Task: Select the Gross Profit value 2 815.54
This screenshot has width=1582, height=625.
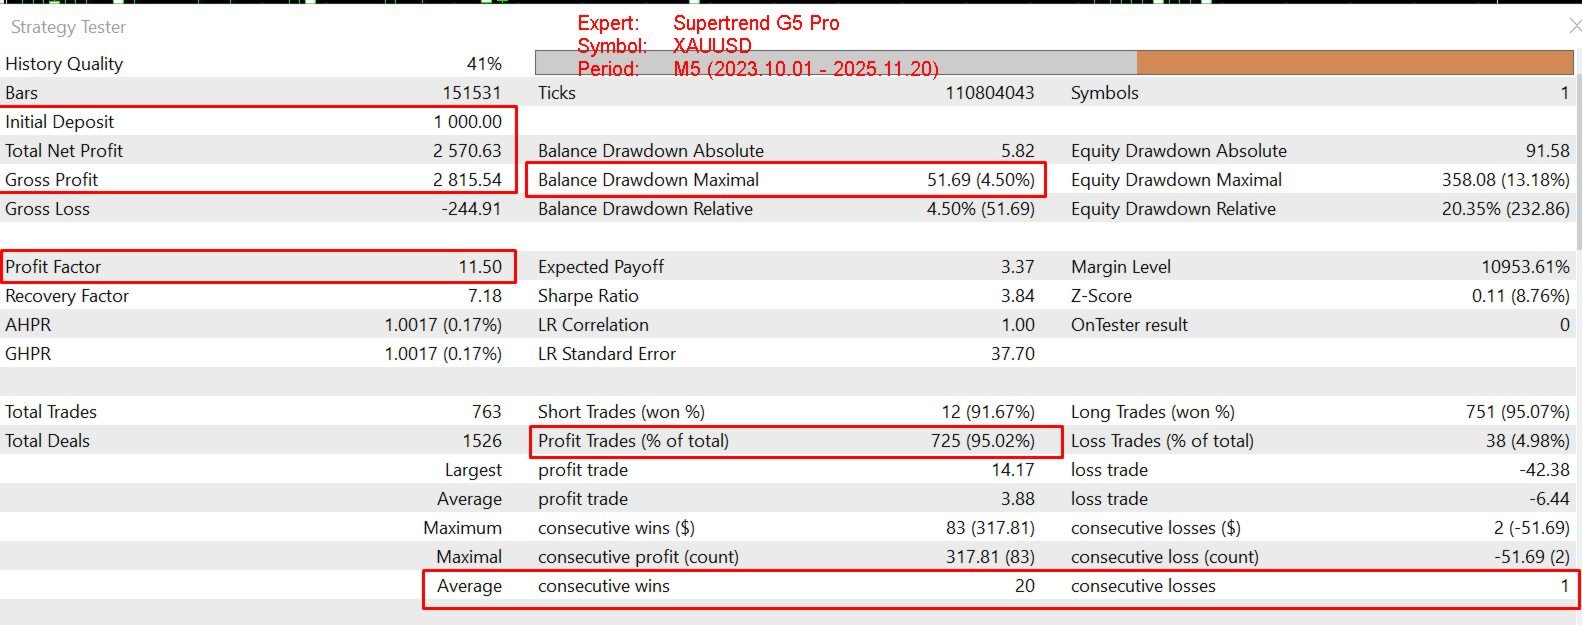Action: (467, 180)
